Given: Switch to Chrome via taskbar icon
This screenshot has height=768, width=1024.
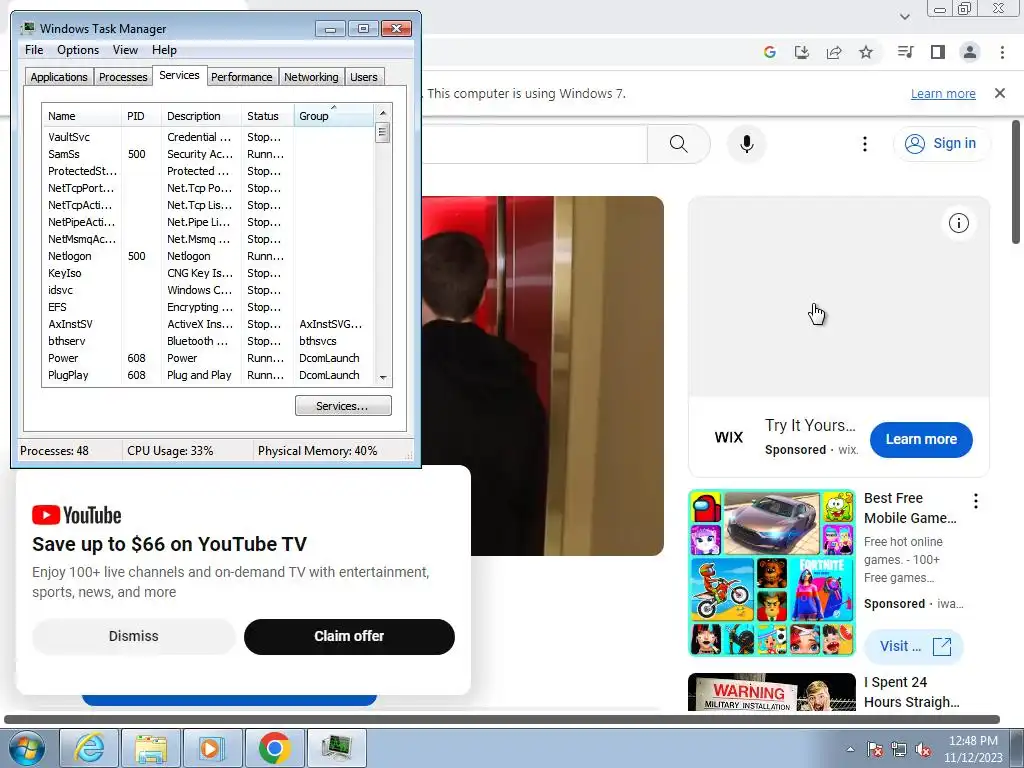Looking at the screenshot, I should [x=274, y=748].
